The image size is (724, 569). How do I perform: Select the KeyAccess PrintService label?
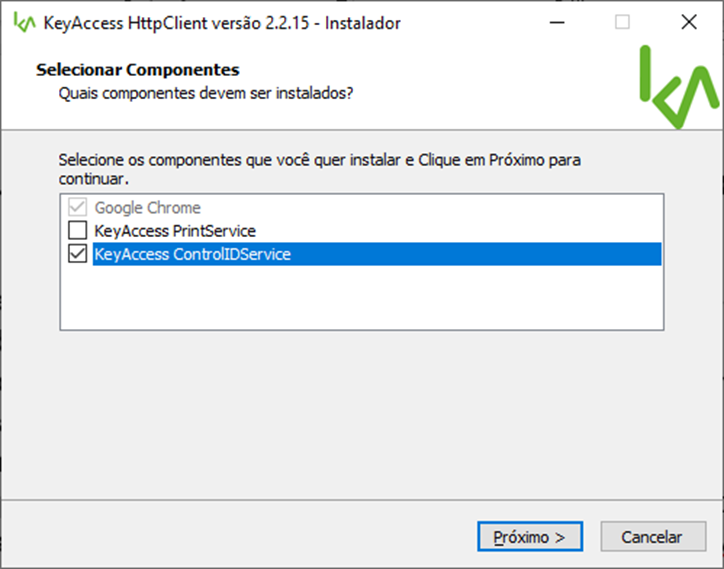click(175, 231)
